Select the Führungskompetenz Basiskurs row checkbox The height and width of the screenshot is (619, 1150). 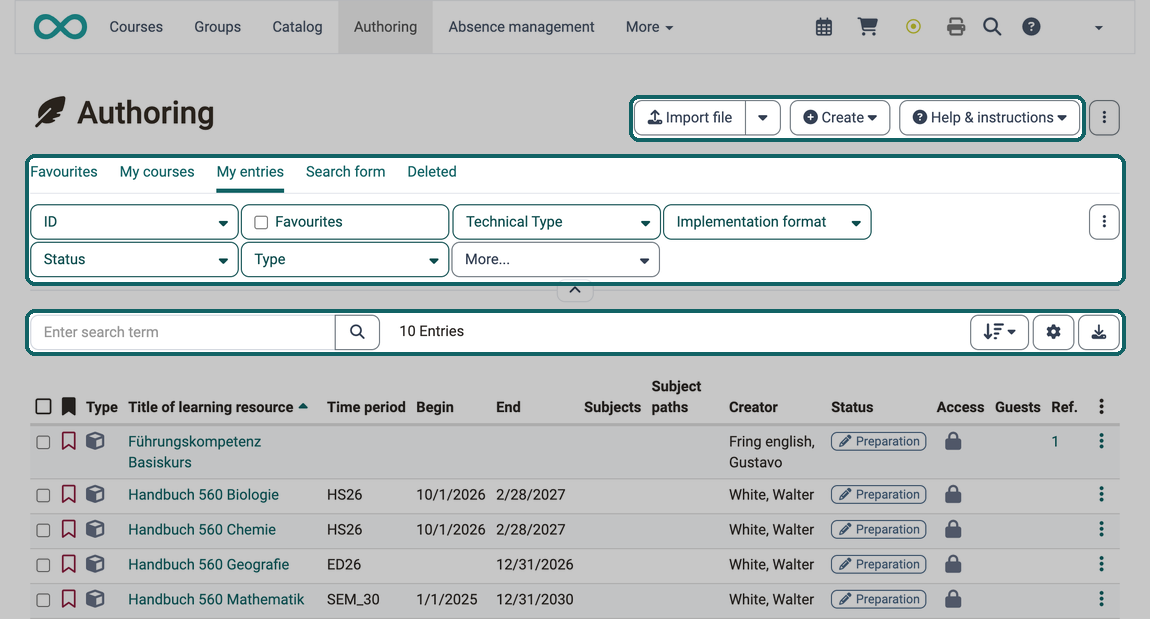pos(43,442)
